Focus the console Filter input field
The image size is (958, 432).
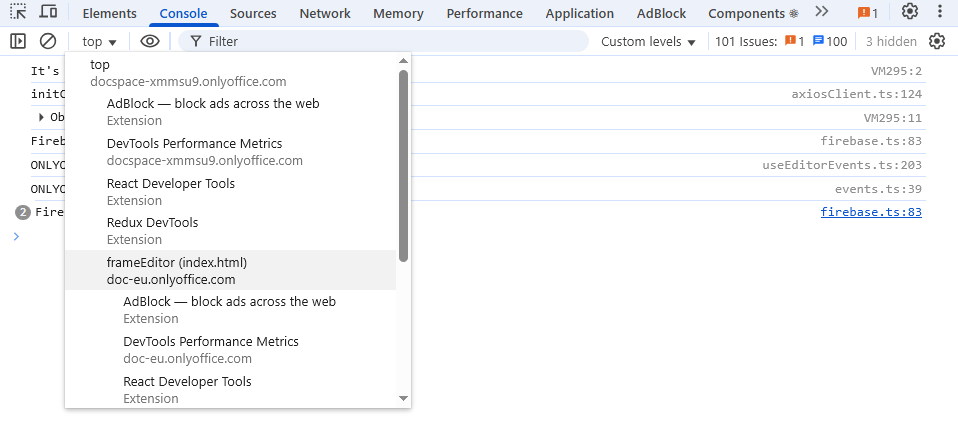coord(383,42)
